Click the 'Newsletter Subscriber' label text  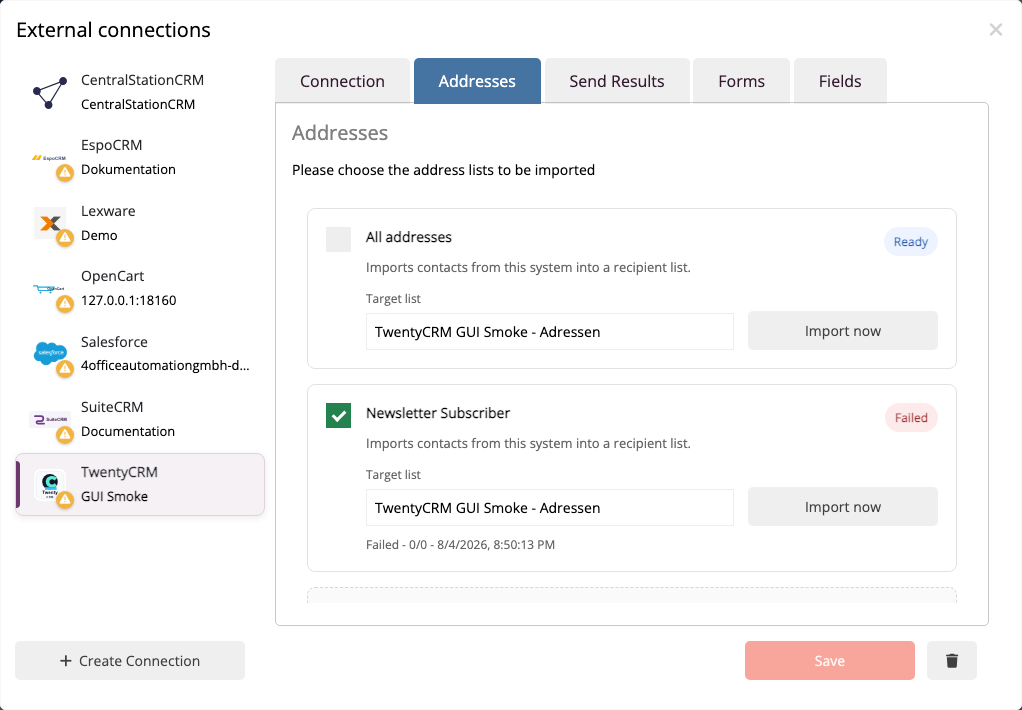[x=438, y=413]
